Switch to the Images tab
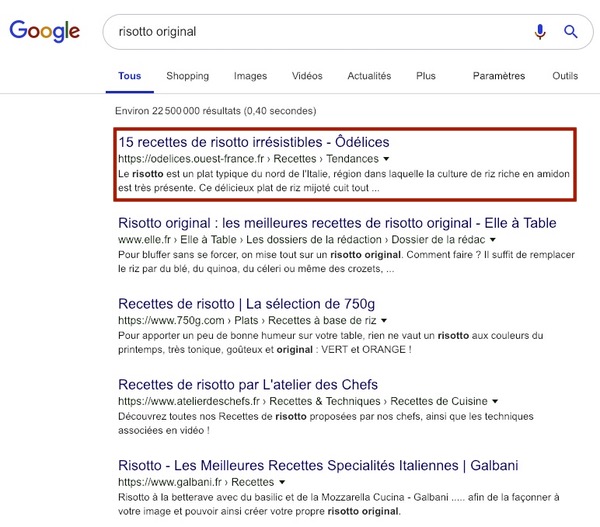The image size is (600, 527). (x=250, y=76)
